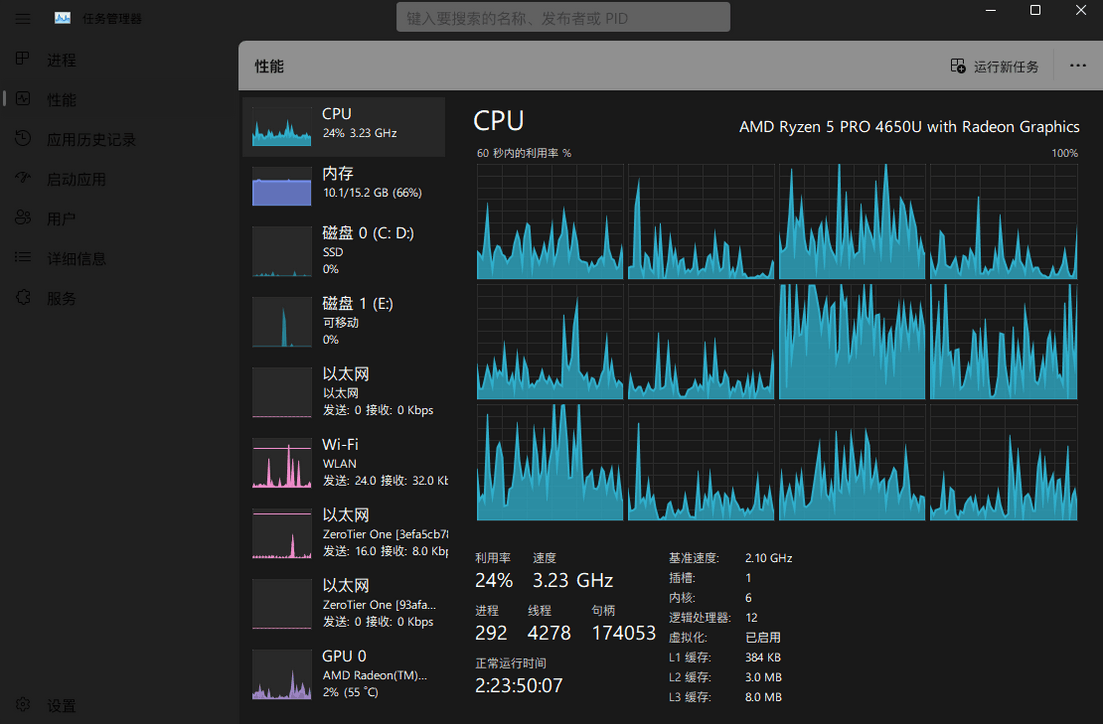Select the Performance icon in sidebar
The width and height of the screenshot is (1103, 724).
click(x=23, y=99)
